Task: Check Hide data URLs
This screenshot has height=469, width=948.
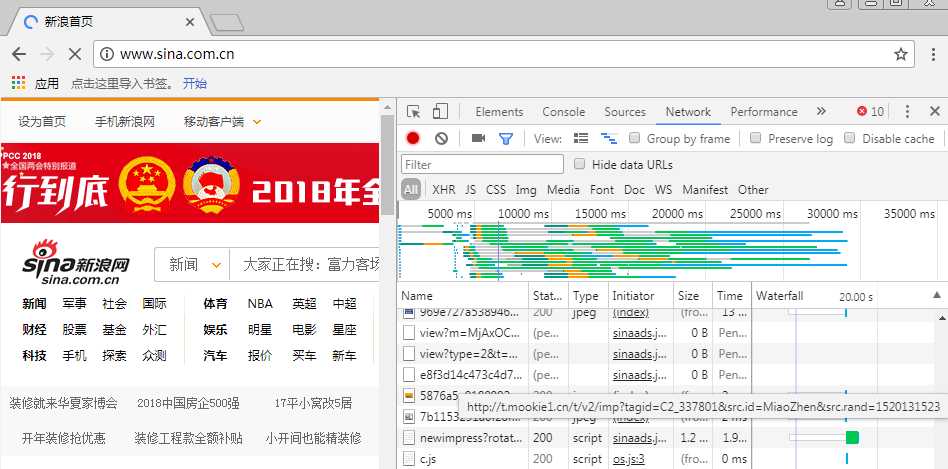Action: pos(579,164)
